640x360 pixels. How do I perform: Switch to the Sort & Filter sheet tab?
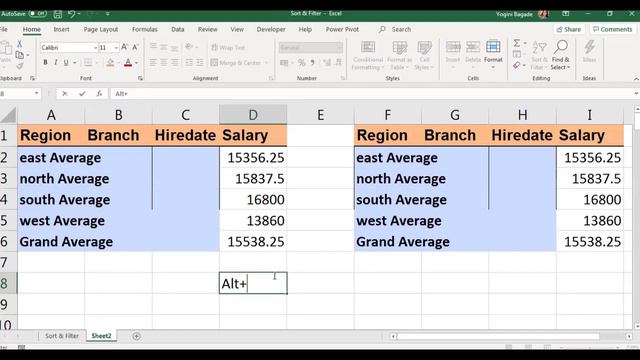[62, 336]
